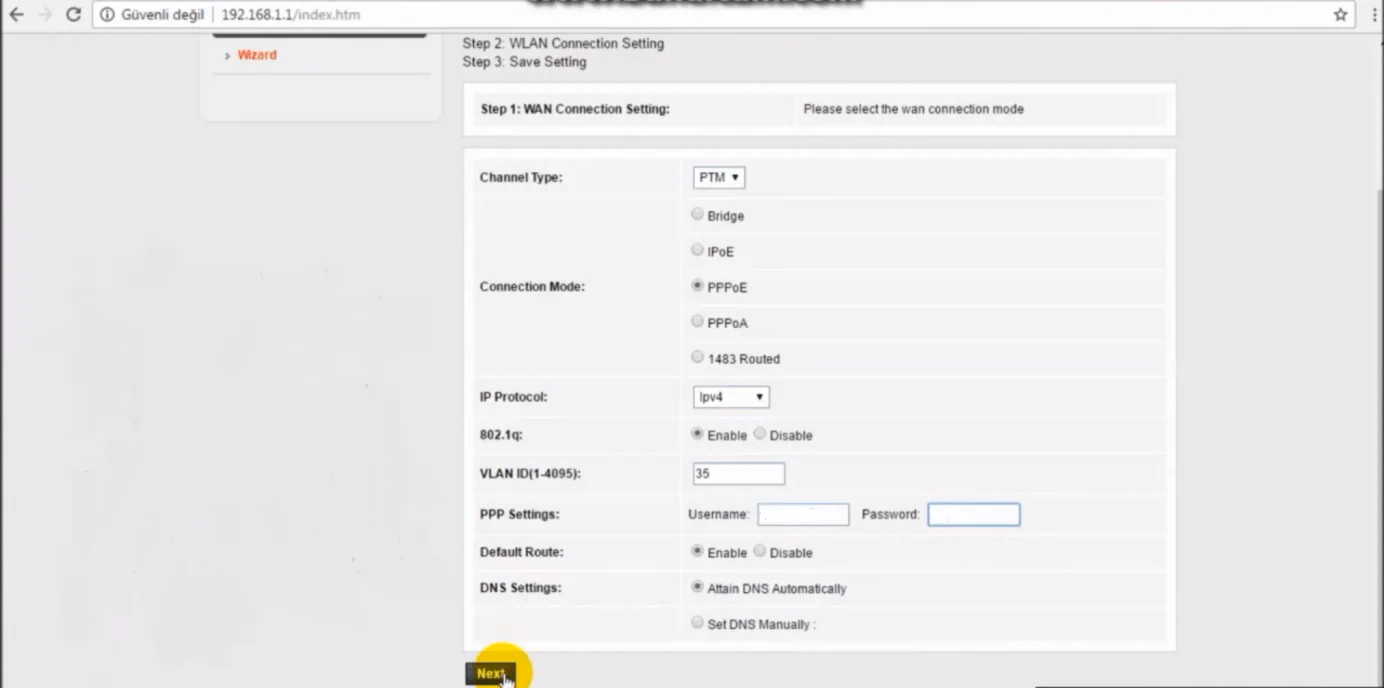Enable 802.1q radio option
This screenshot has height=688, width=1384.
pos(697,434)
